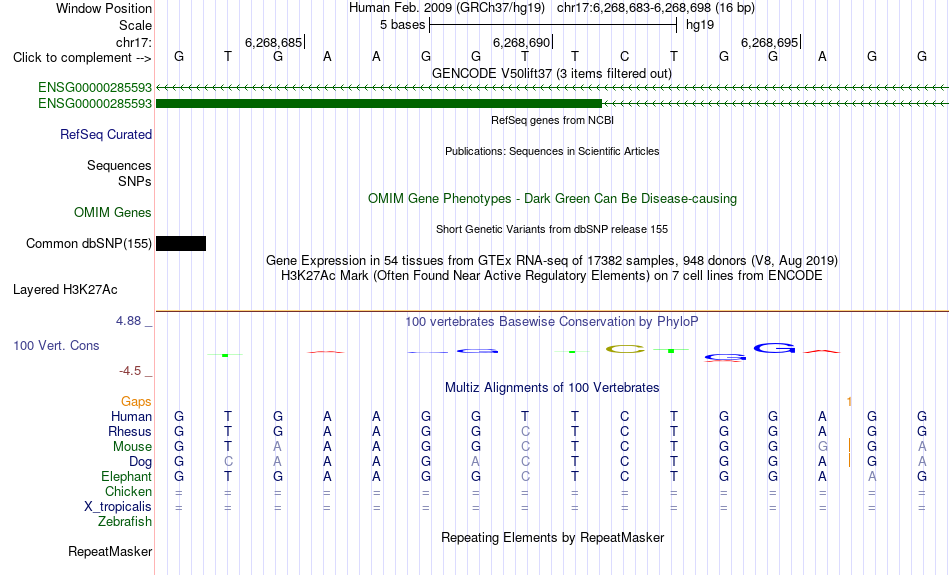This screenshot has width=950, height=575.
Task: Click the Elephant species row label
Action: (x=126, y=477)
